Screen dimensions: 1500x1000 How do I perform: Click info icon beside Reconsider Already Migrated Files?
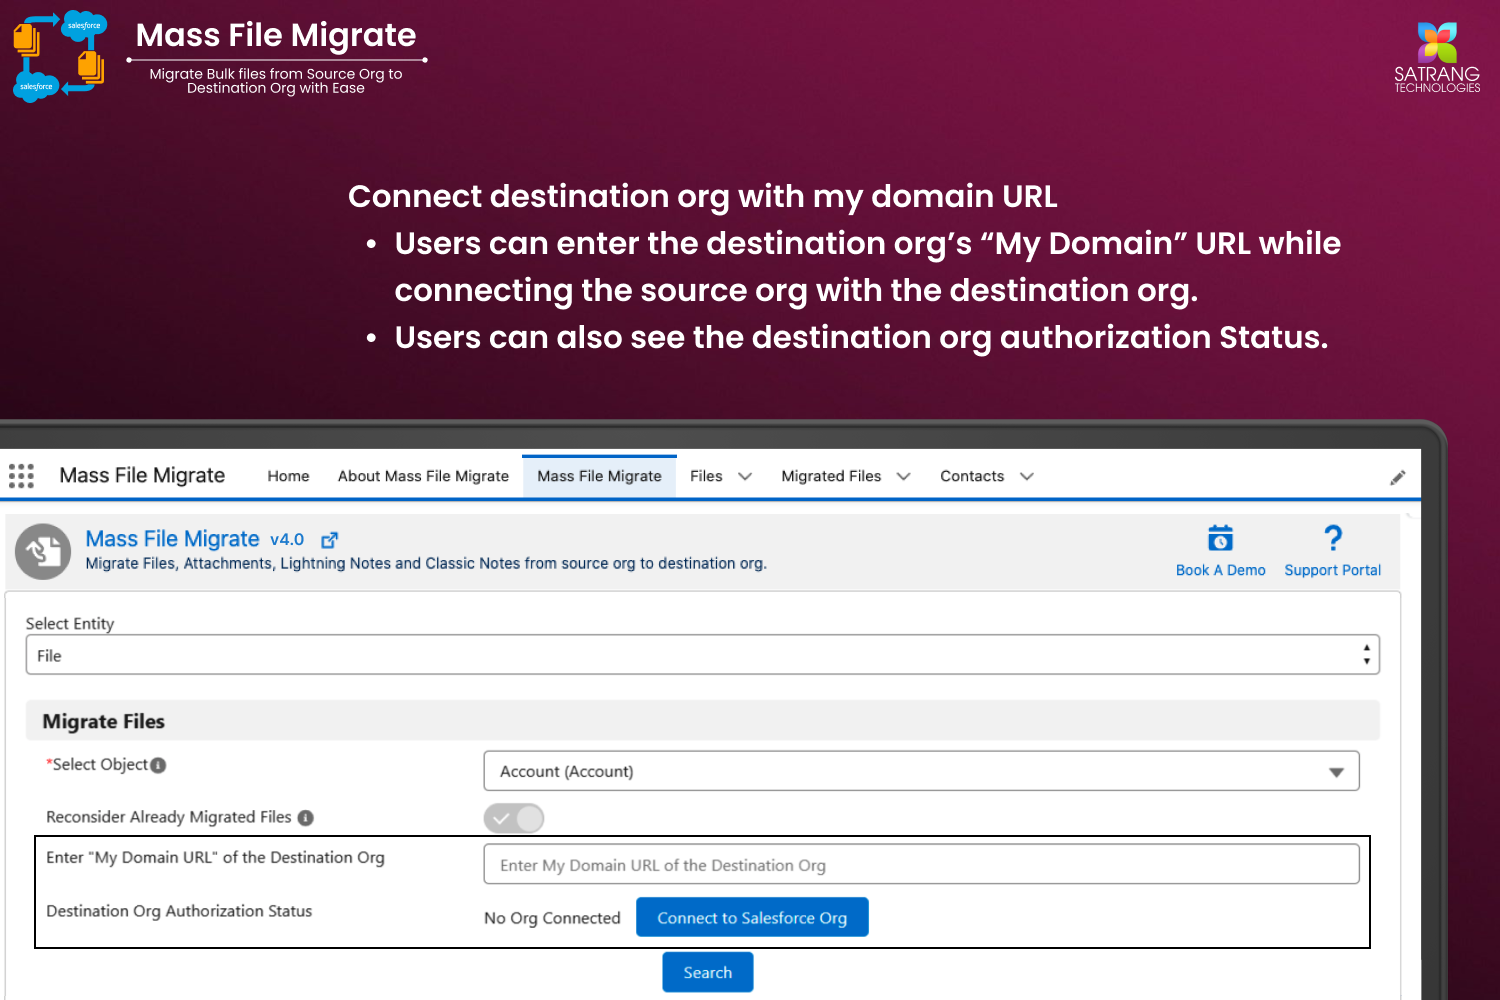[306, 818]
